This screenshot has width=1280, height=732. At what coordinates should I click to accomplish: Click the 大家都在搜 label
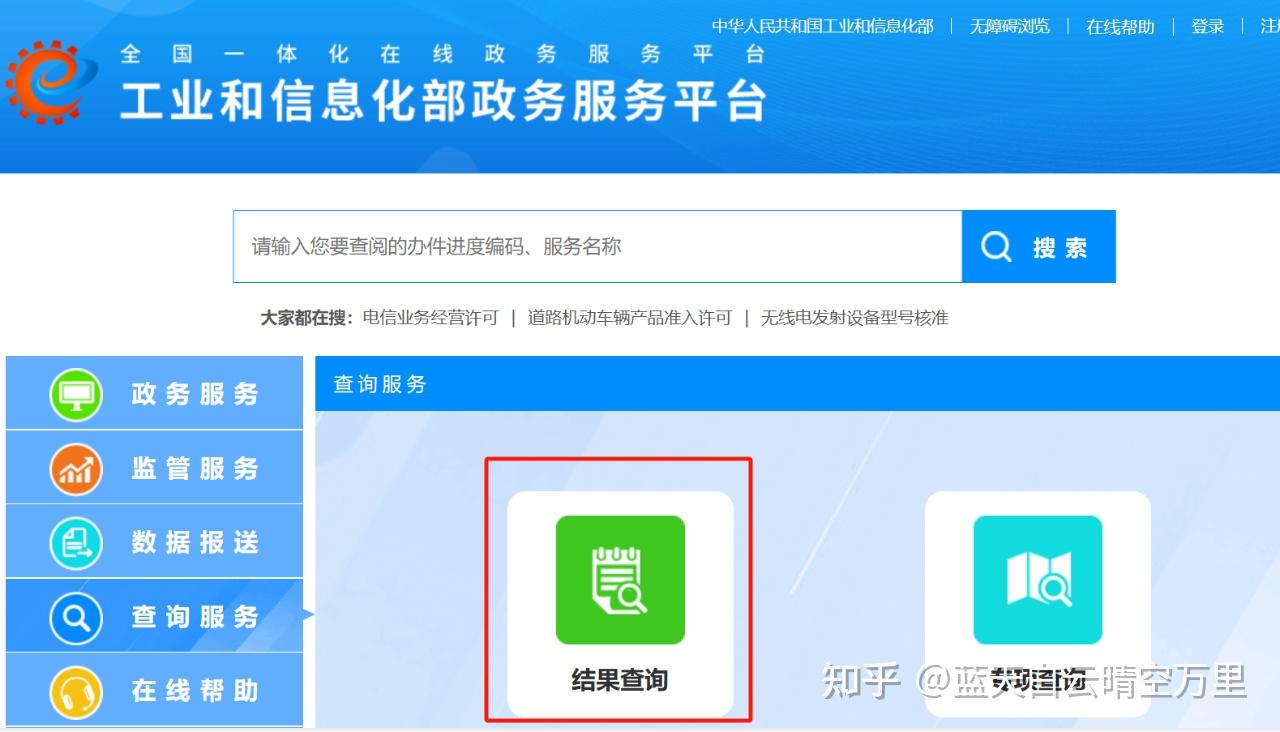click(307, 318)
